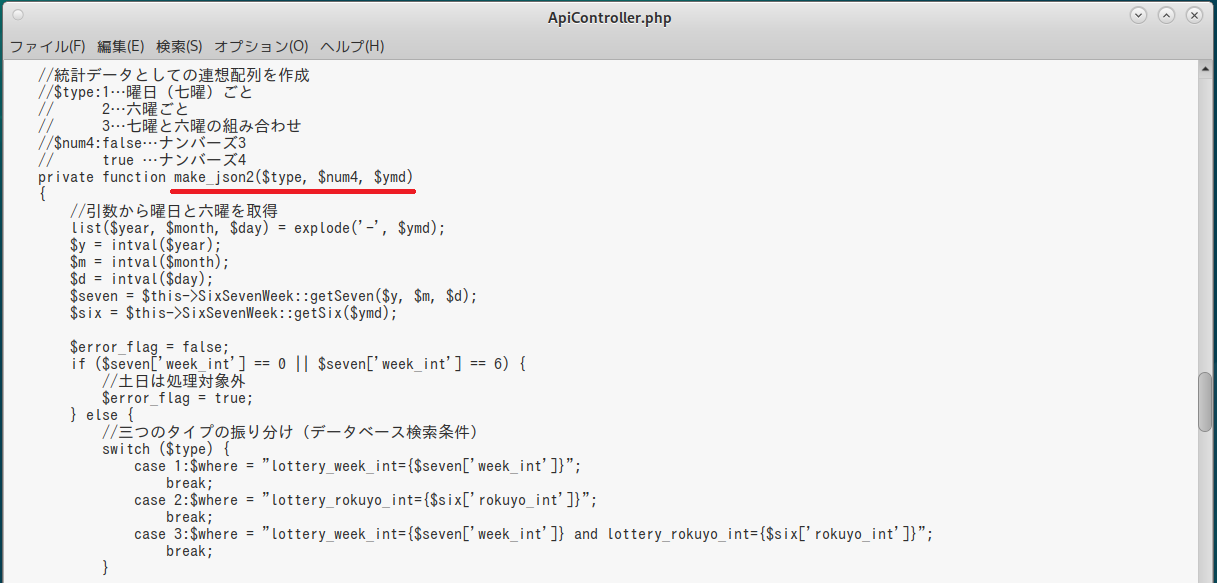This screenshot has width=1217, height=583.
Task: Click the comment 土日は処理対象外
Action: click(174, 381)
